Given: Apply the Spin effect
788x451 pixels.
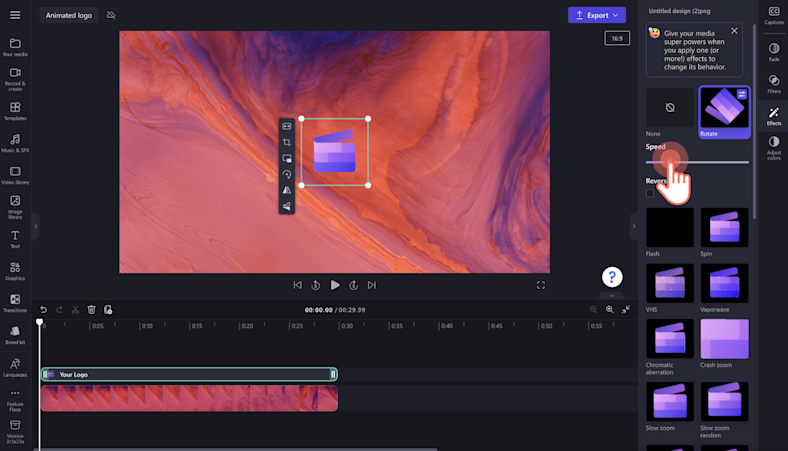Looking at the screenshot, I should [724, 227].
